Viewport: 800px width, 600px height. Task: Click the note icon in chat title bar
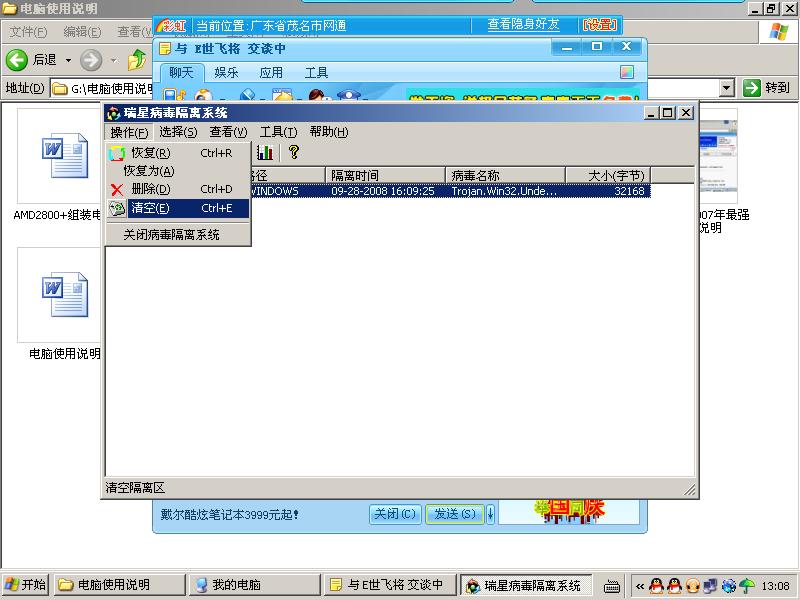(165, 48)
